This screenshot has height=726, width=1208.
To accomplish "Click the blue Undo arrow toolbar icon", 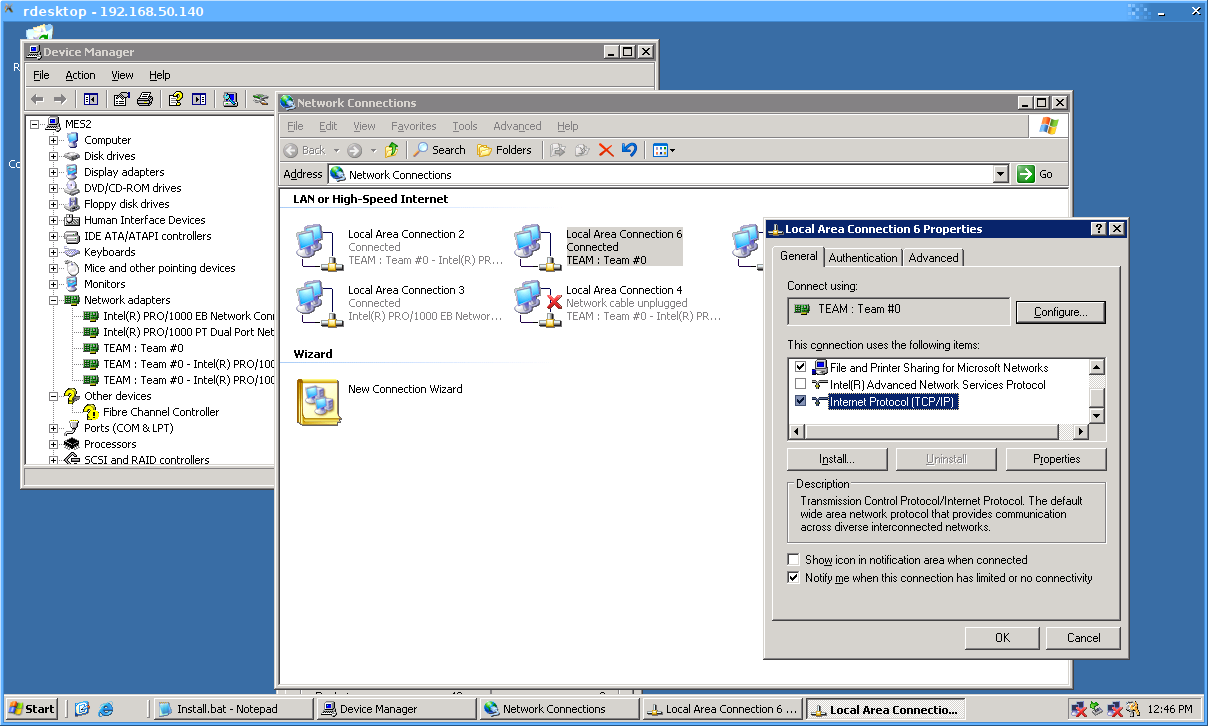I will pos(629,150).
